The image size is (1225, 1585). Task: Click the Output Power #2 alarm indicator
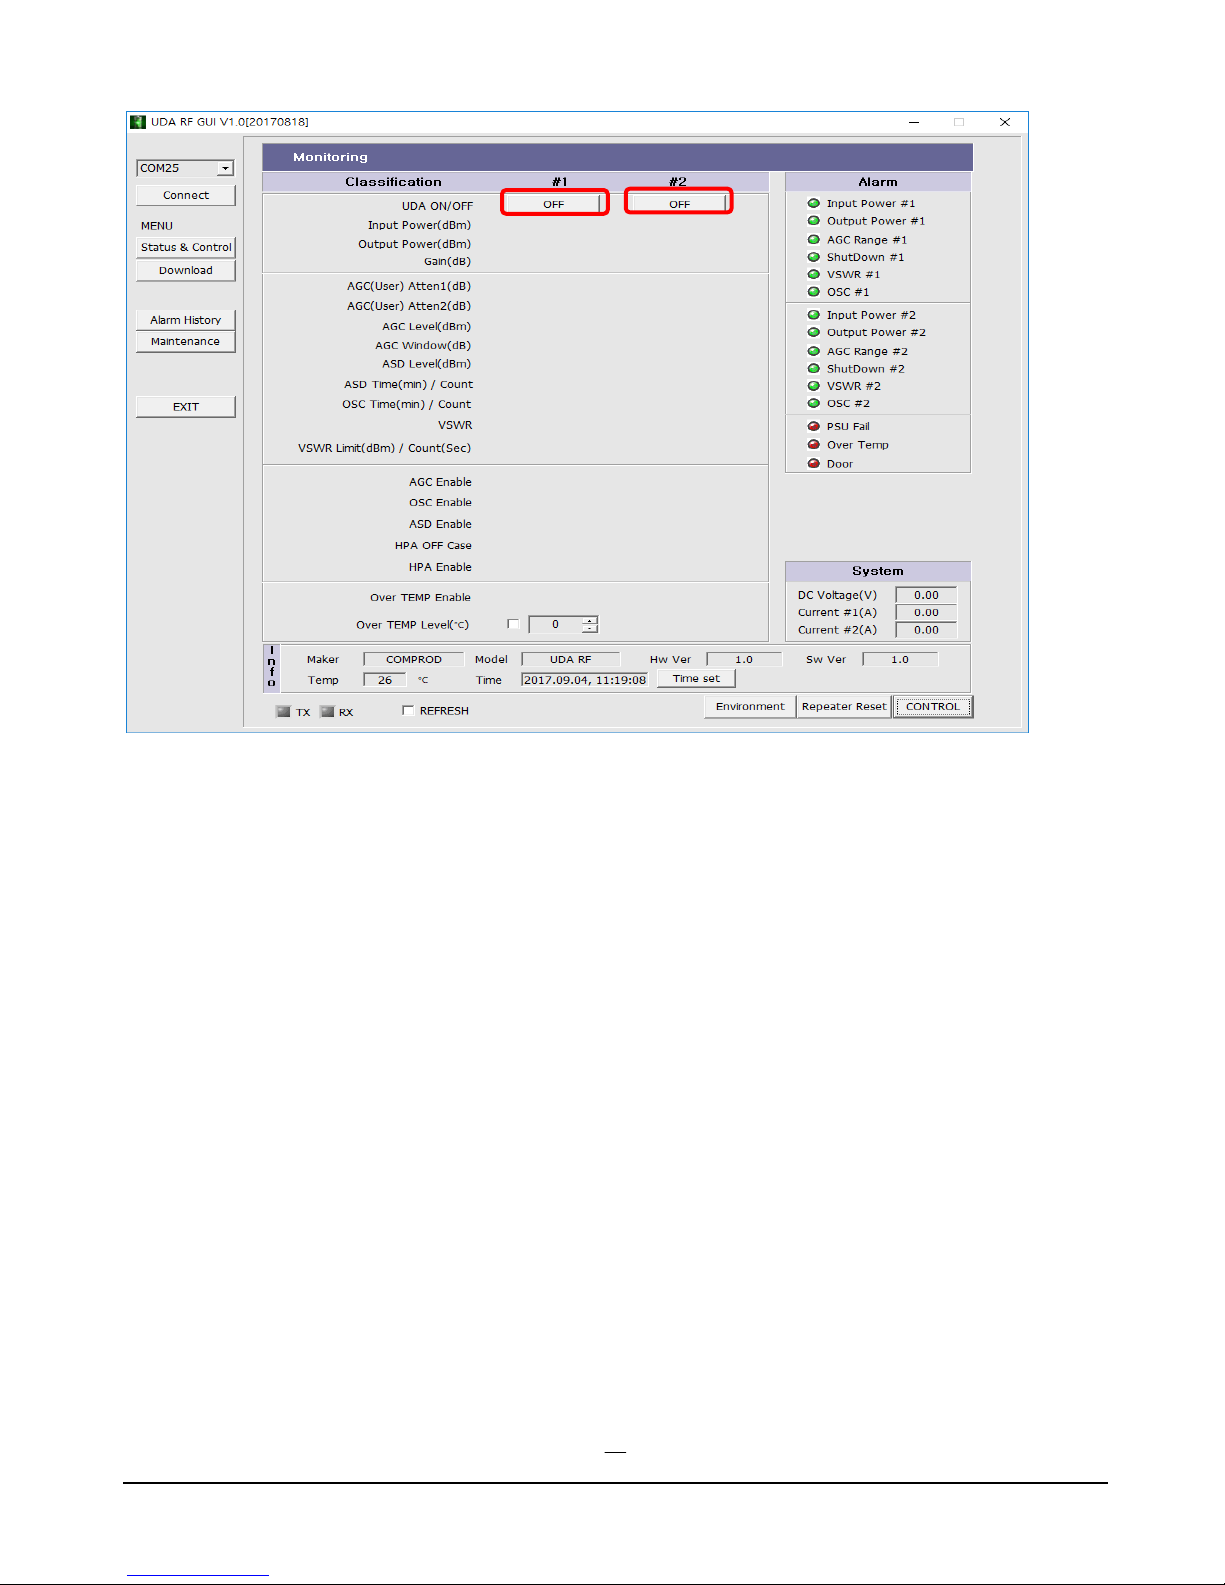point(813,332)
